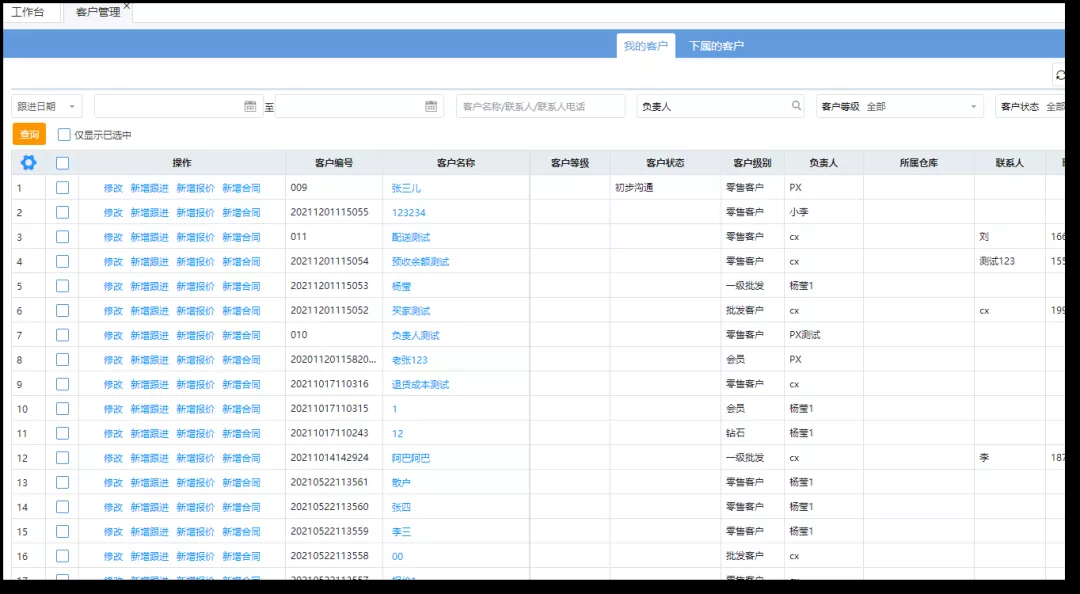This screenshot has height=594, width=1080.
Task: Check the row for customer 预收余额测试
Action: coord(63,261)
